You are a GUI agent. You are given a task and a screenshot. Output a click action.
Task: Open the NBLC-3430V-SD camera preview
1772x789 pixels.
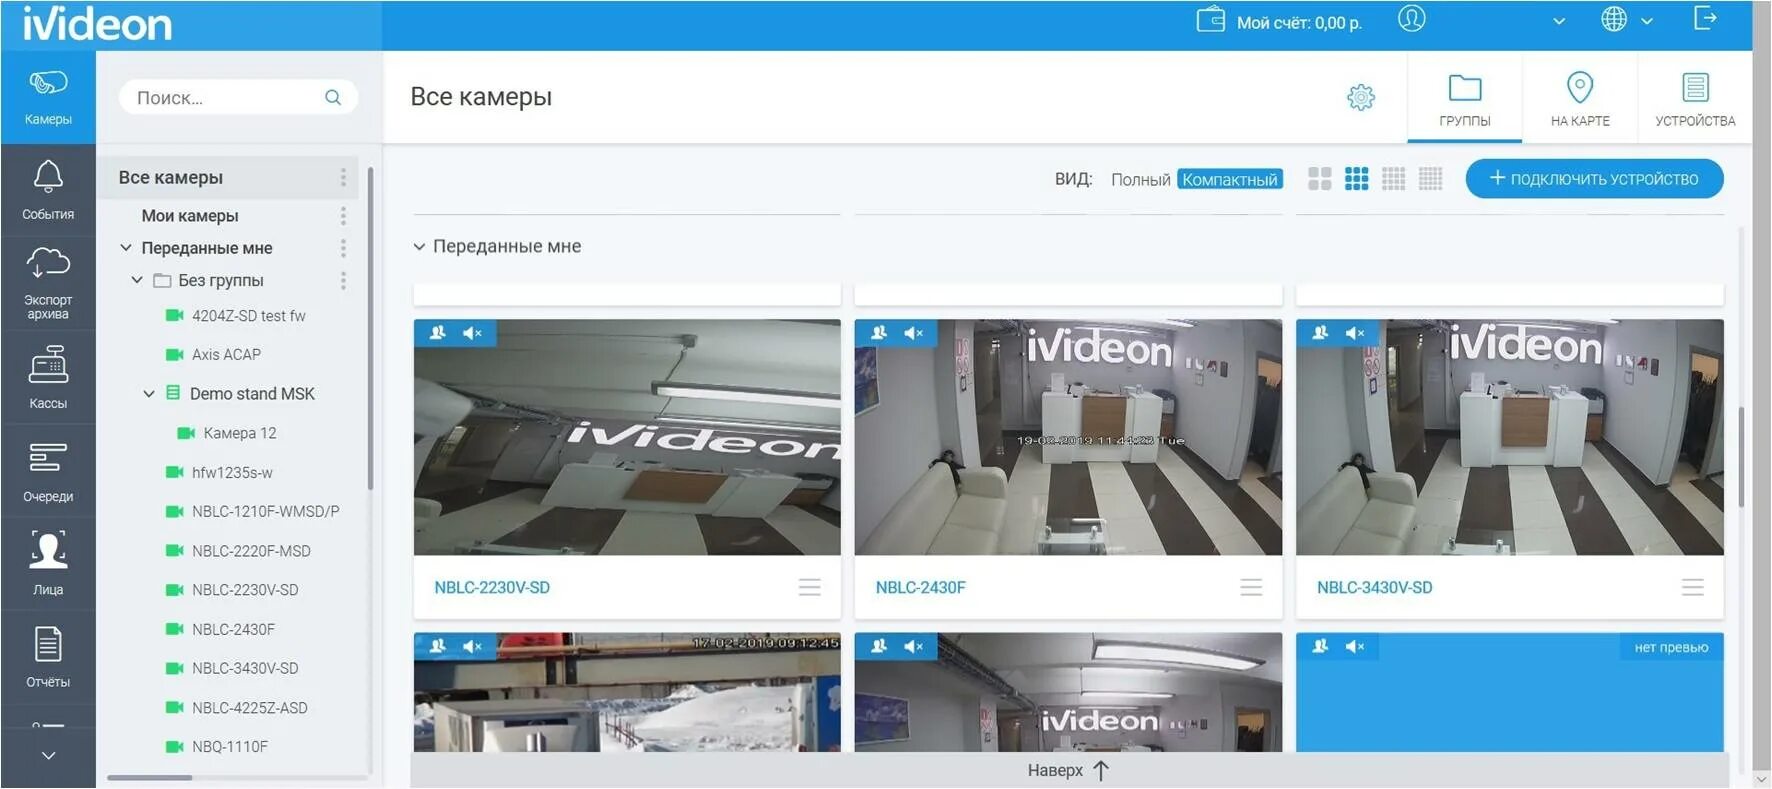click(x=1510, y=437)
